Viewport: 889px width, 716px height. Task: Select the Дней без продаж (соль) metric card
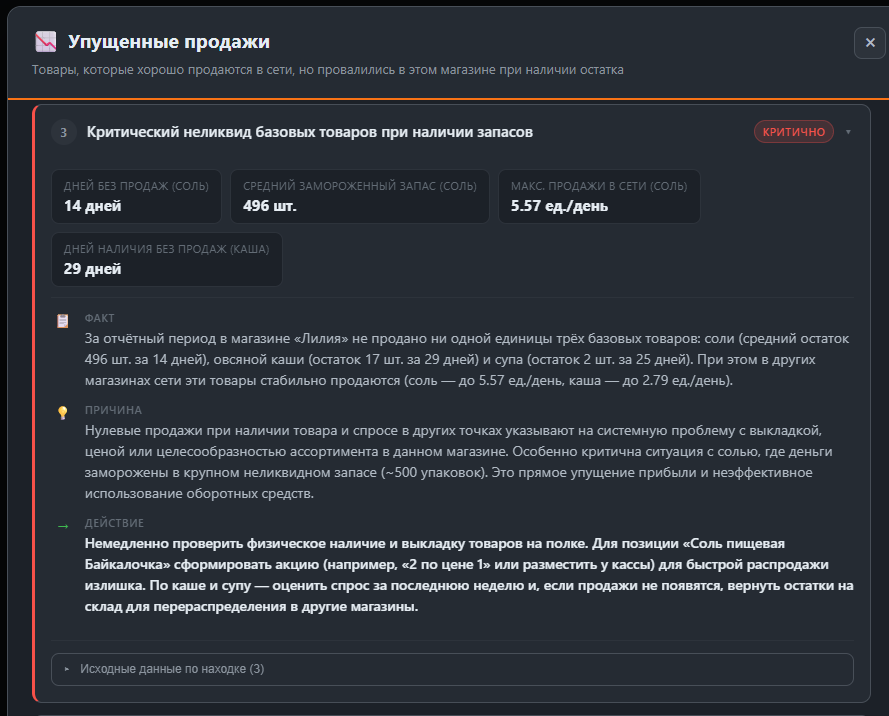(x=136, y=197)
